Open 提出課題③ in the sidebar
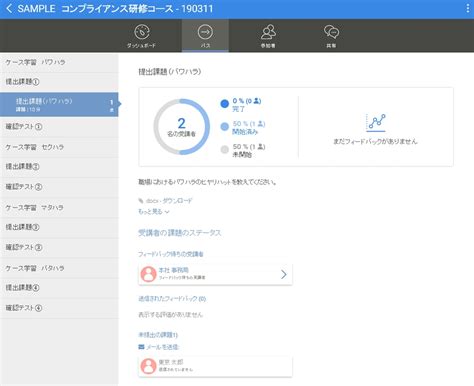Screen dimensions: 474x386 pos(59,227)
